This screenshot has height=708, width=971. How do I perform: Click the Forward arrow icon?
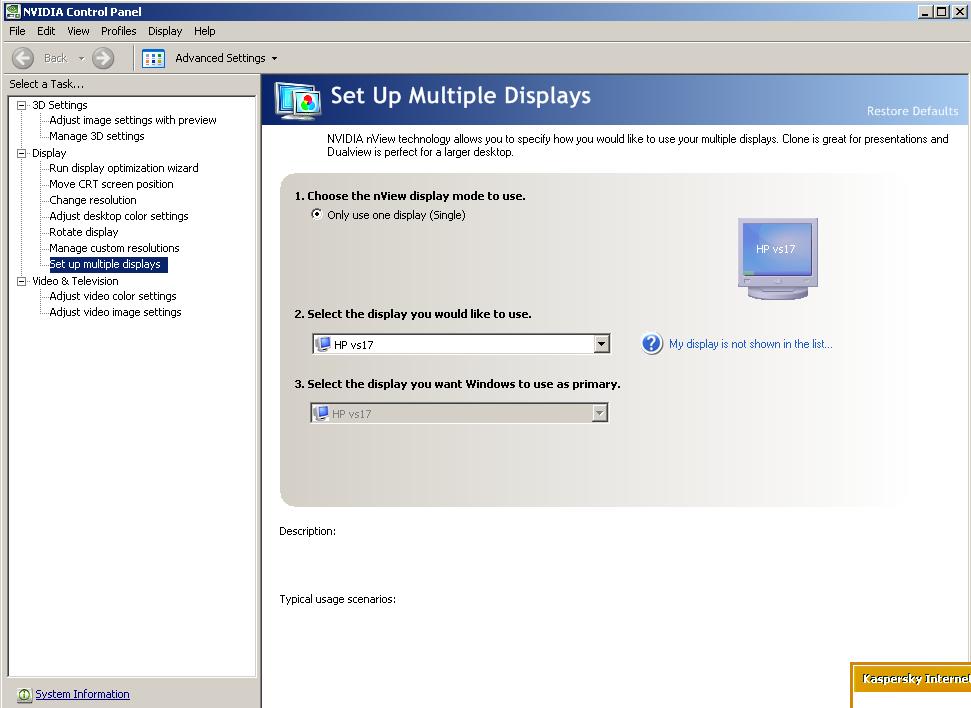pyautogui.click(x=103, y=58)
